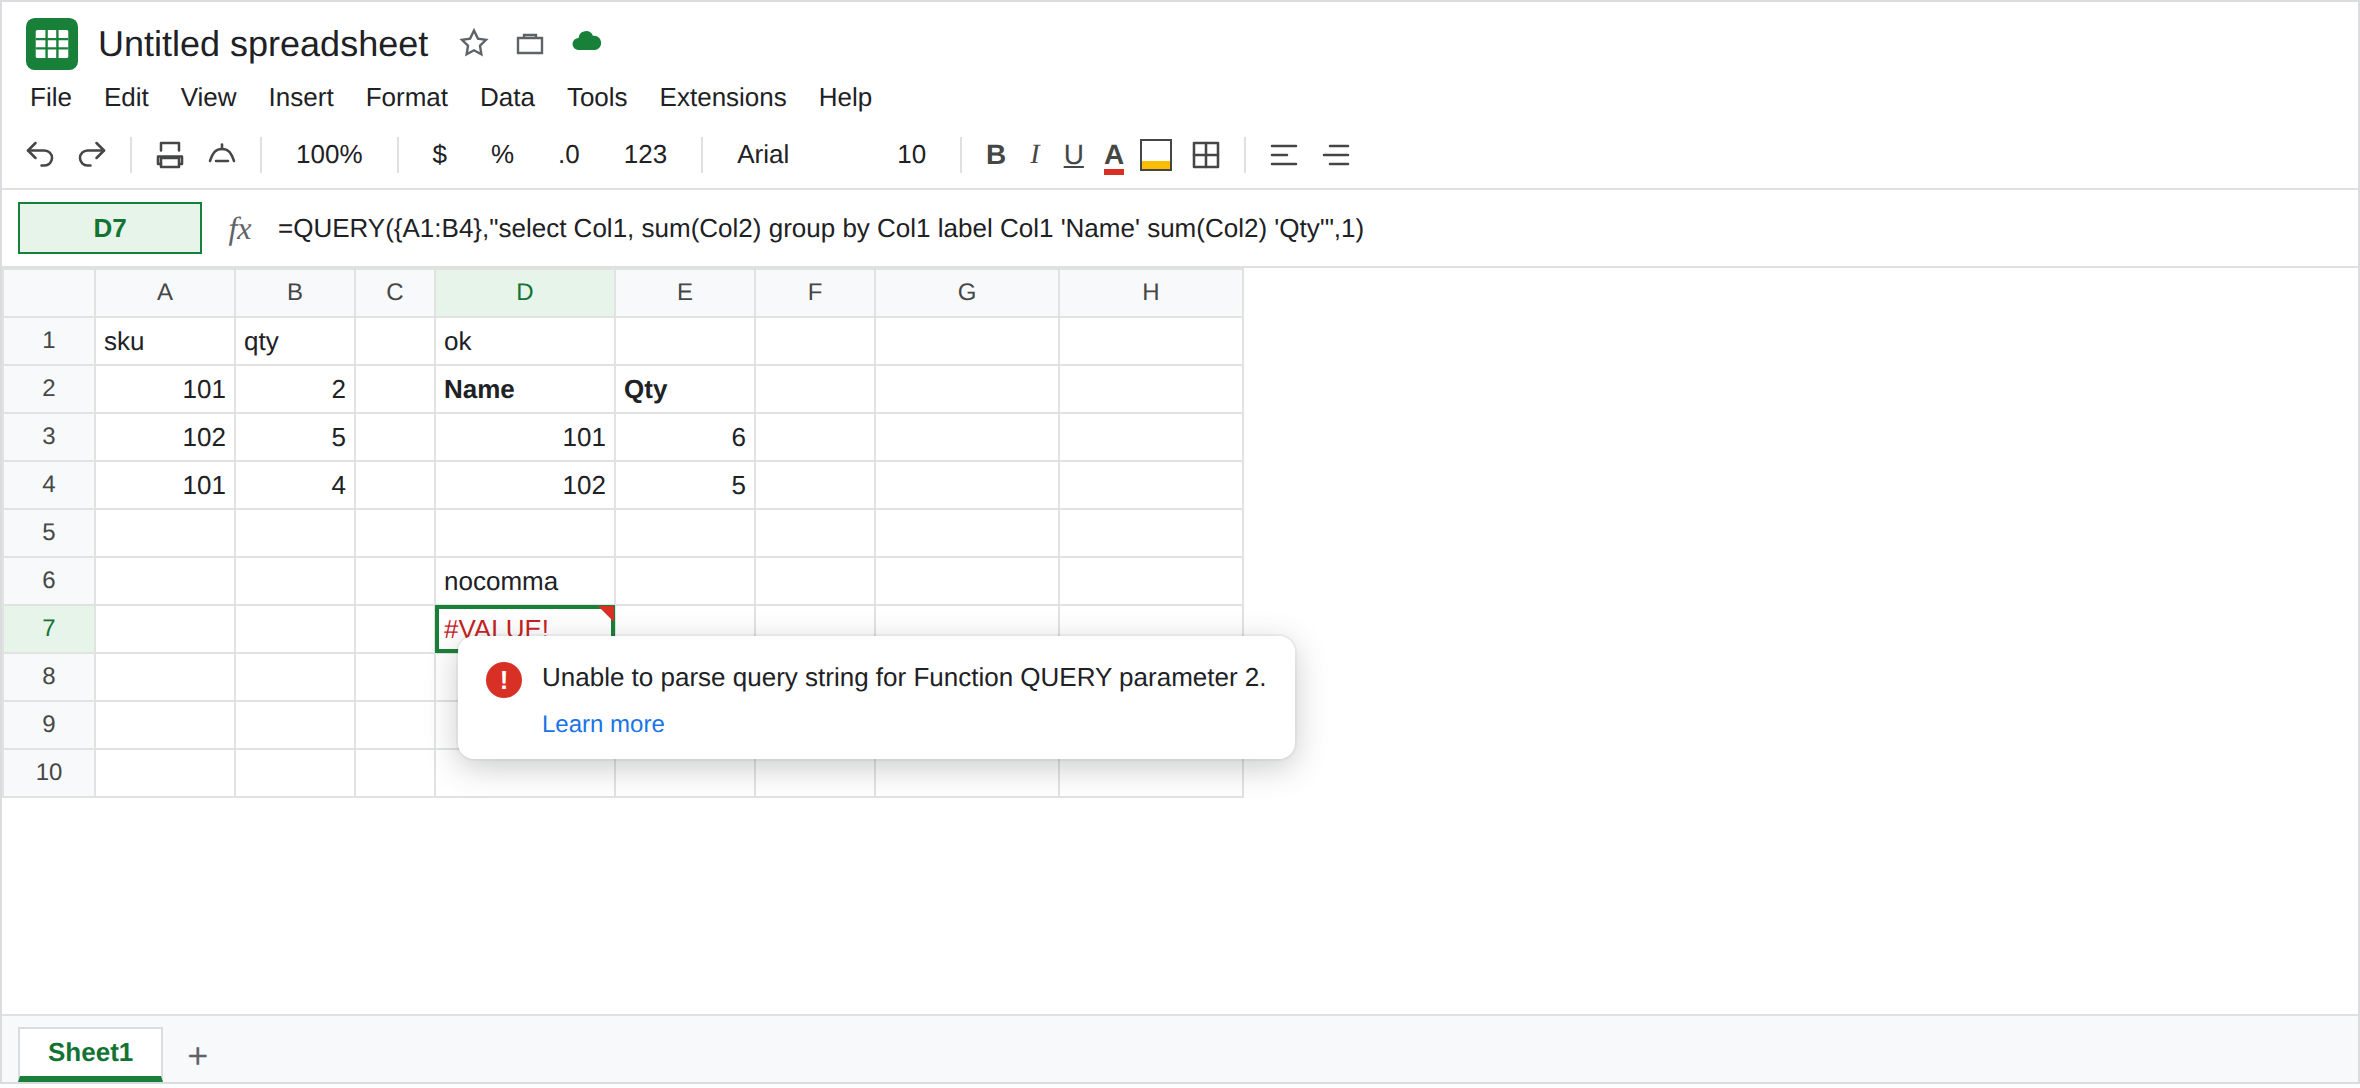The width and height of the screenshot is (2360, 1088).
Task: Click the decimal places button
Action: click(x=569, y=155)
